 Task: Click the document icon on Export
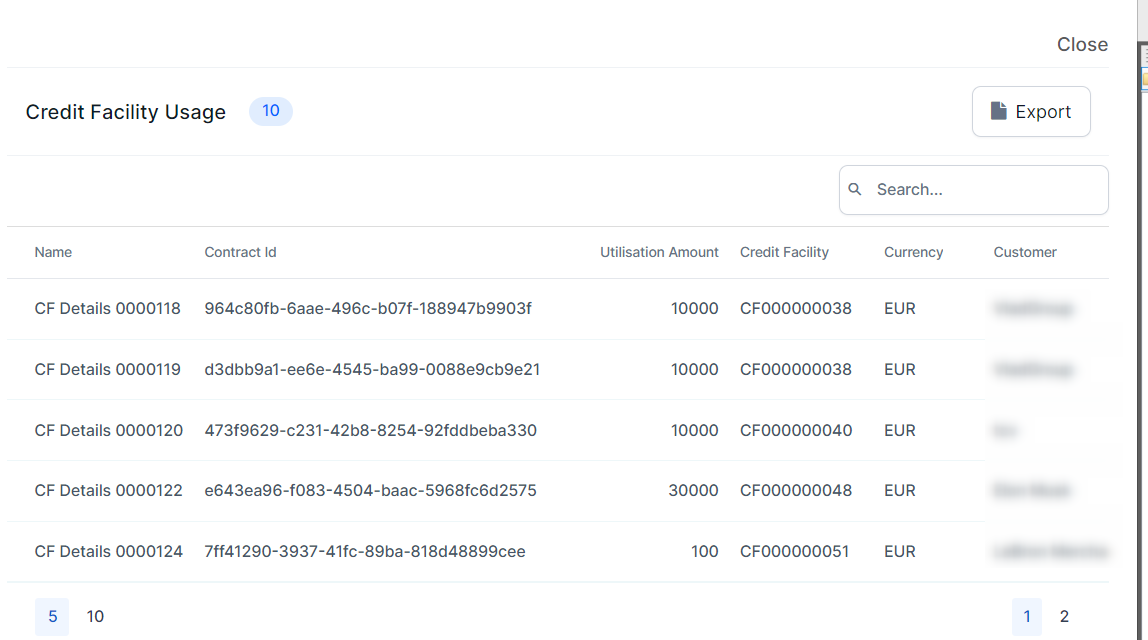coord(998,111)
